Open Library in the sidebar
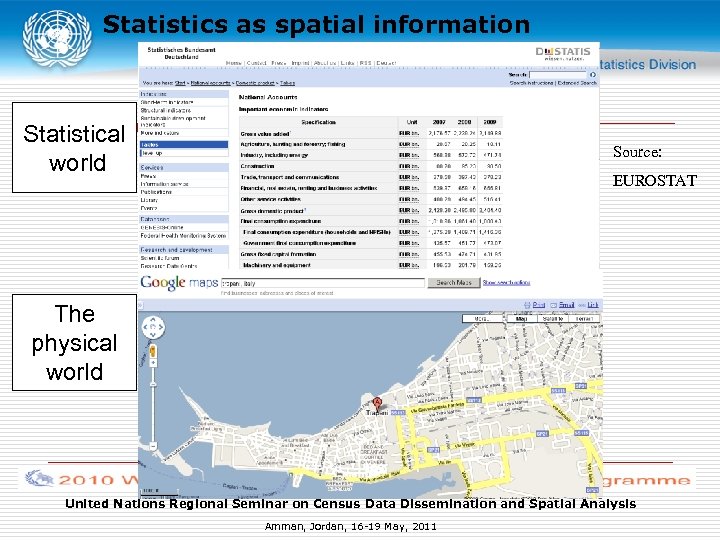 click(149, 200)
